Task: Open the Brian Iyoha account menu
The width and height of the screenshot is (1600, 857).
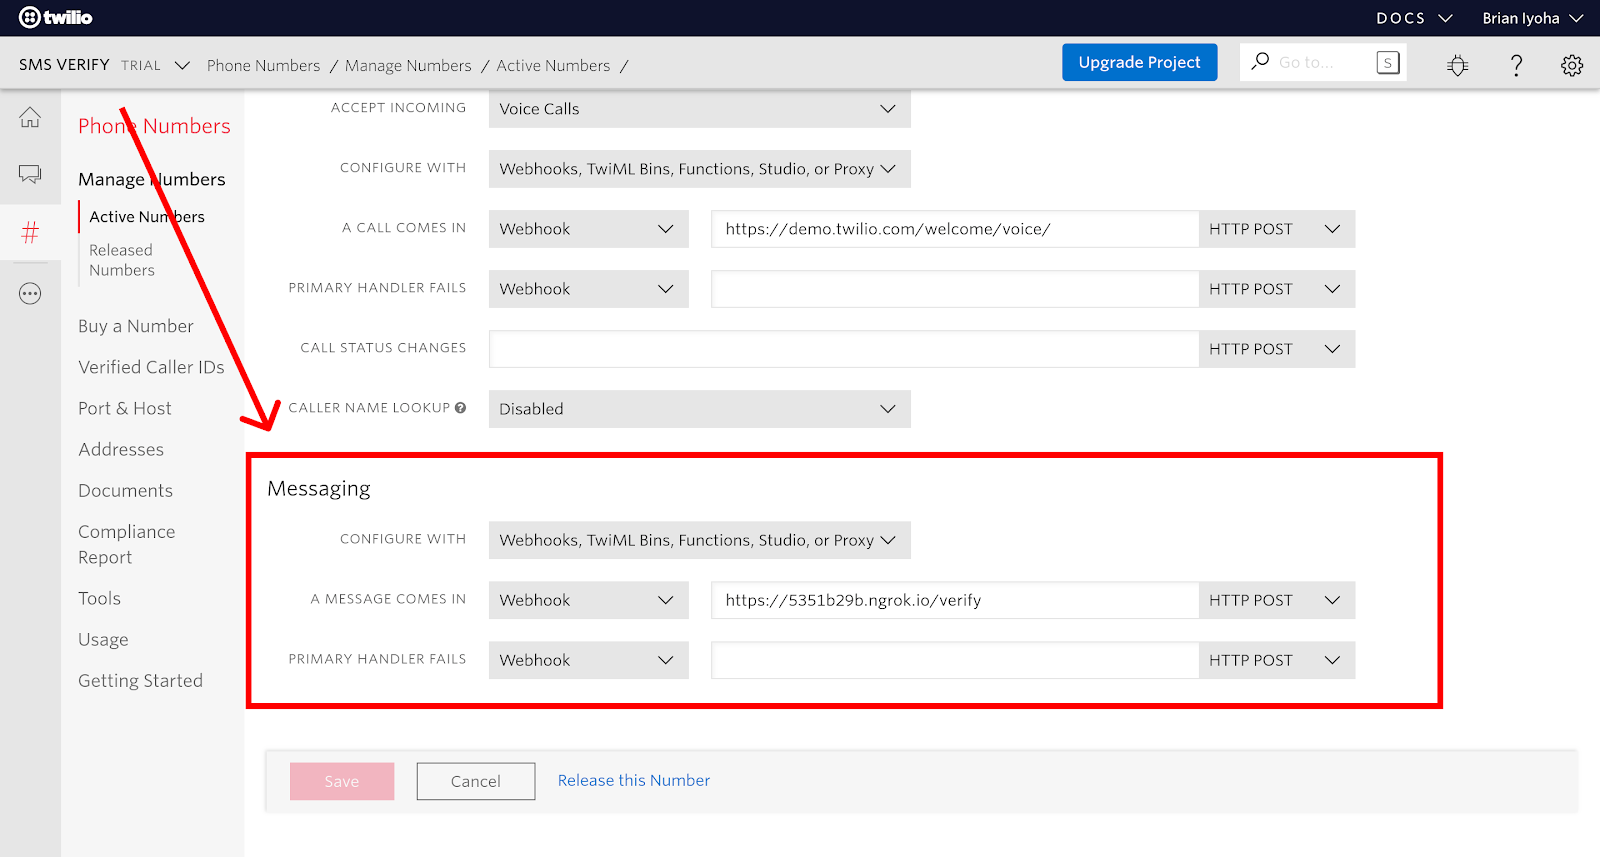Action: point(1532,18)
